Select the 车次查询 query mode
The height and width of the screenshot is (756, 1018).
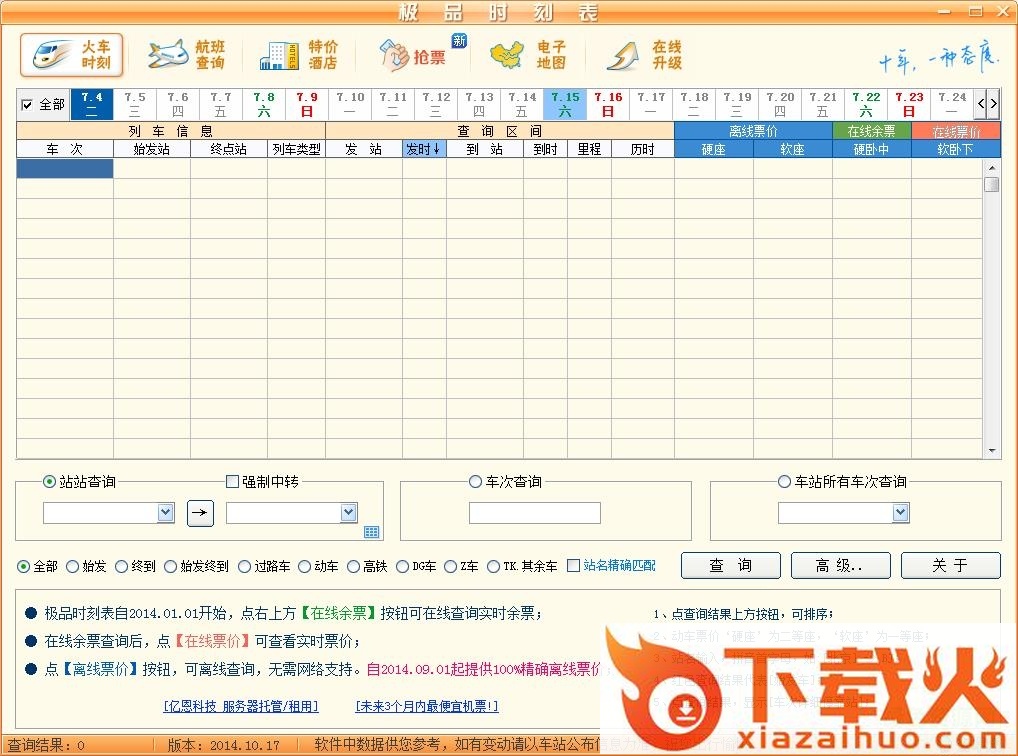coord(475,481)
